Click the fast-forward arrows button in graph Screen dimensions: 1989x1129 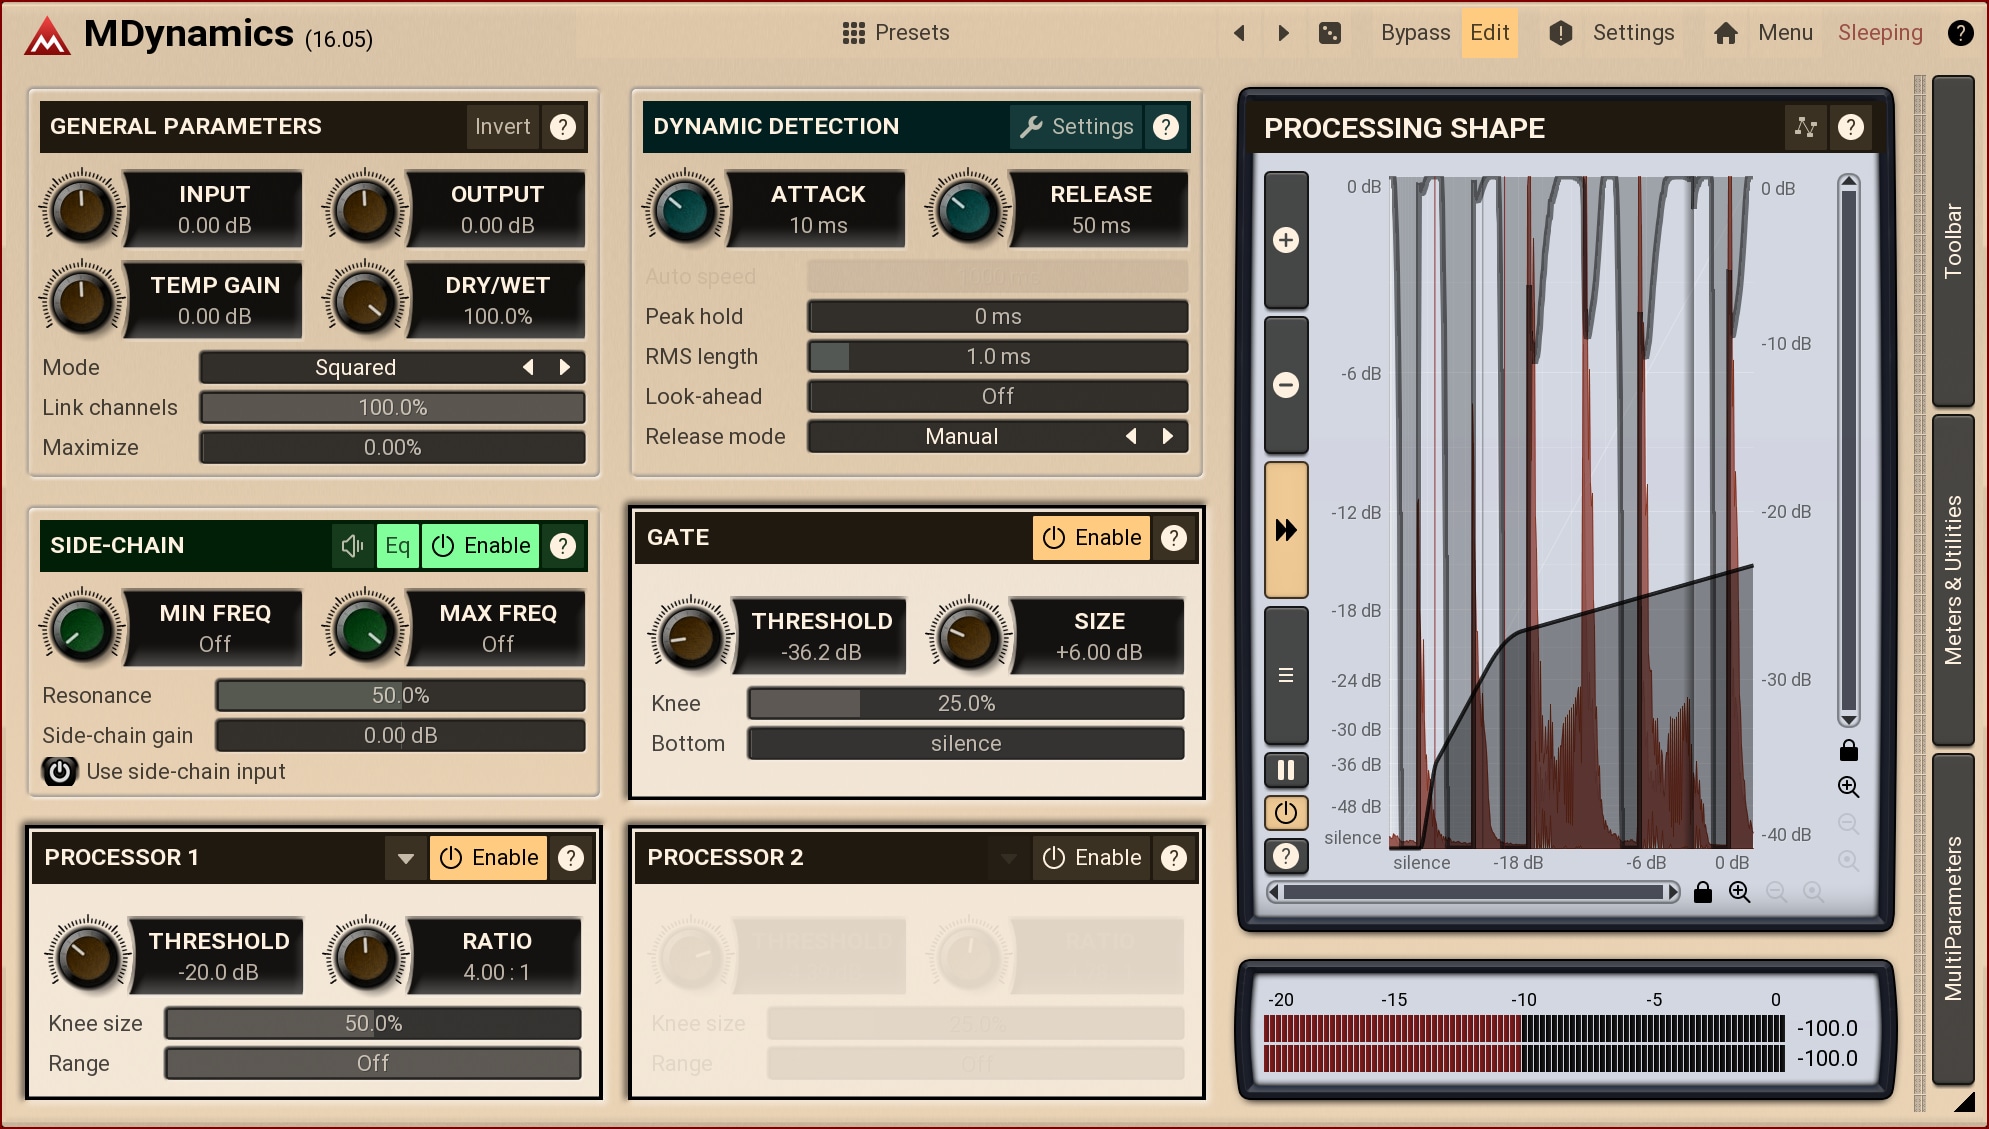[1286, 530]
